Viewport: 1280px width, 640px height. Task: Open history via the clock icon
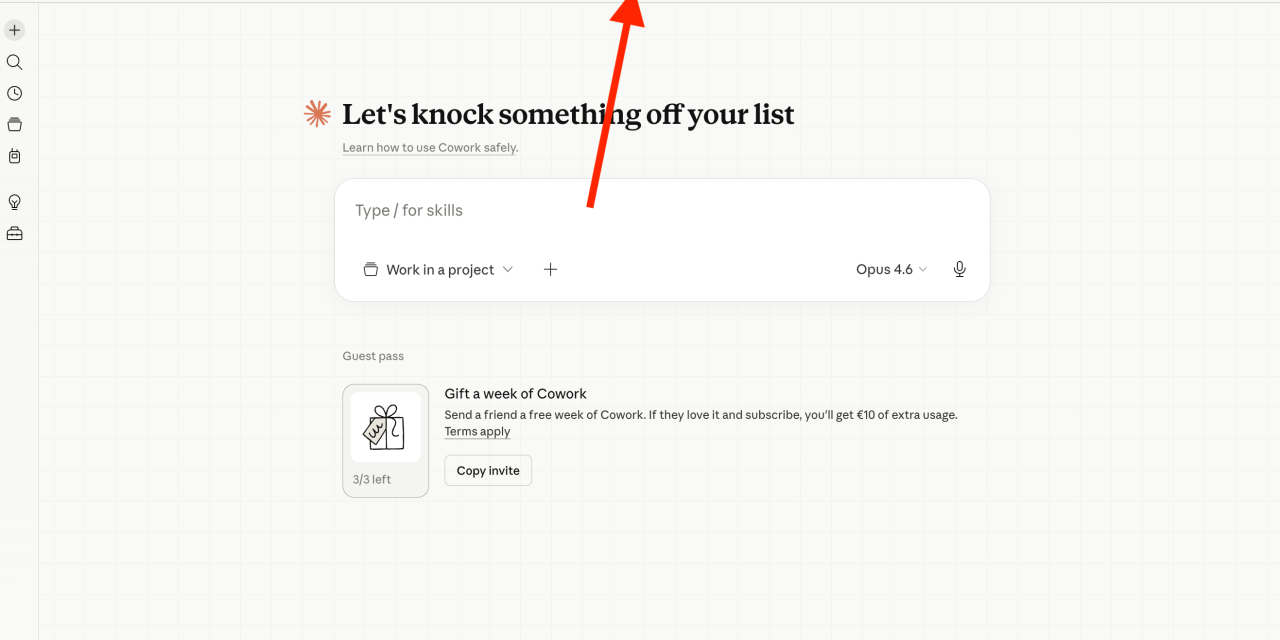point(14,93)
